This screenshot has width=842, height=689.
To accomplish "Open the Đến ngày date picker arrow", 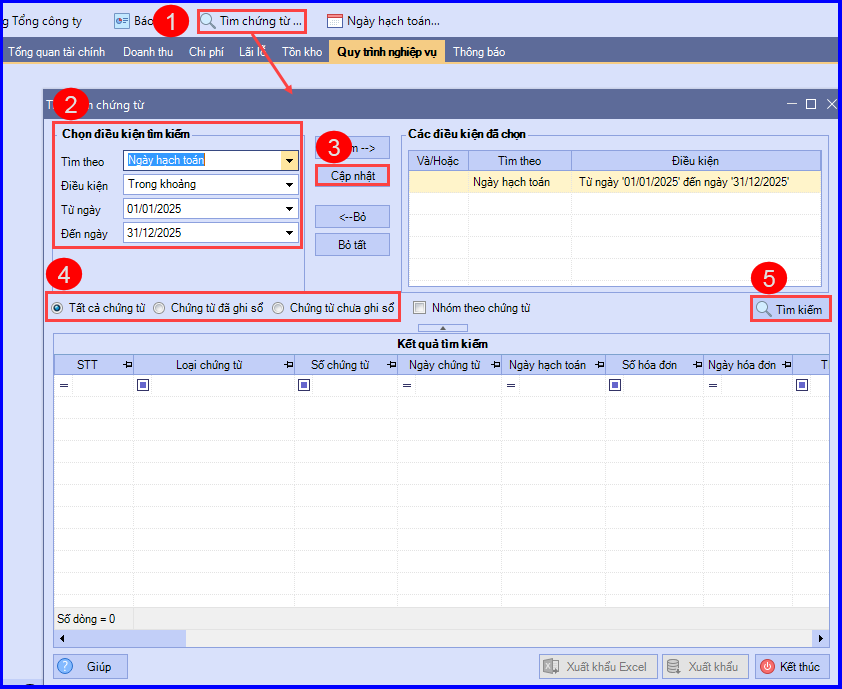I will click(x=289, y=233).
